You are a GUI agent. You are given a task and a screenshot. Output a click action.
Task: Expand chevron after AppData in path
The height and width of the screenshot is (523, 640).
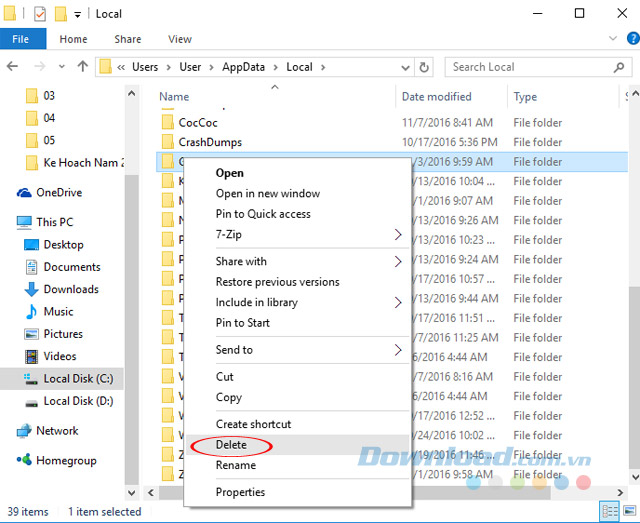pos(276,67)
